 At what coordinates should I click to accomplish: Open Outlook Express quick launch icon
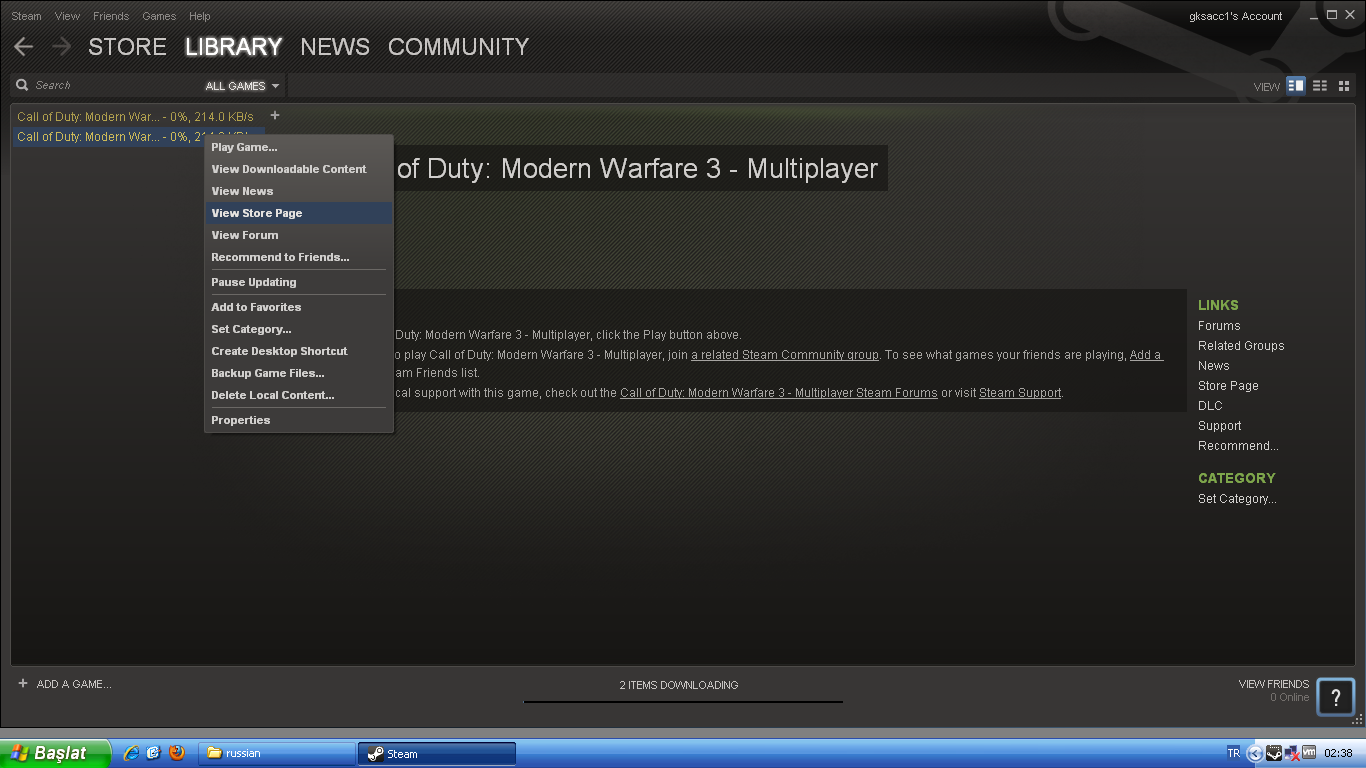pyautogui.click(x=154, y=753)
